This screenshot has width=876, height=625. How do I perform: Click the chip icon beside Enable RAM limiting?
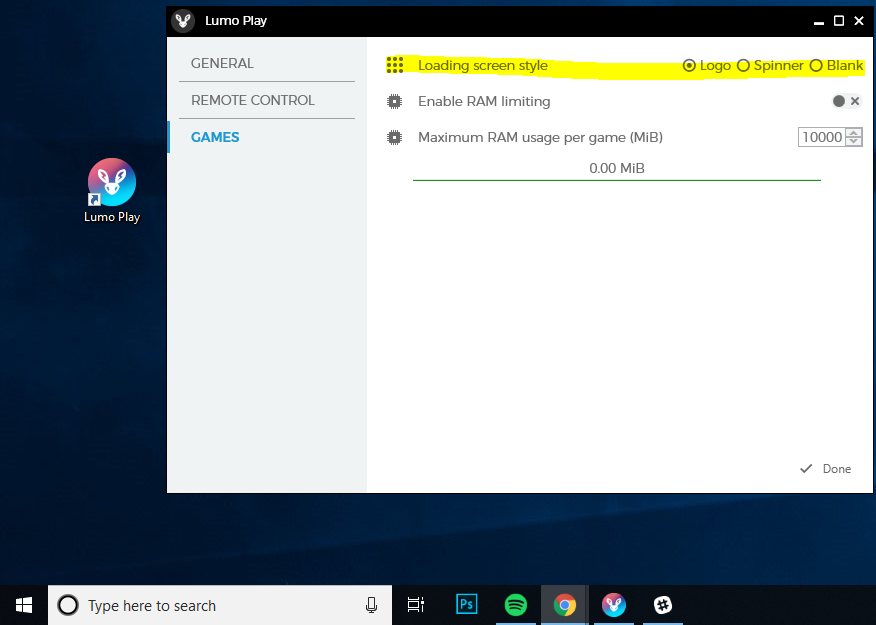(x=394, y=101)
